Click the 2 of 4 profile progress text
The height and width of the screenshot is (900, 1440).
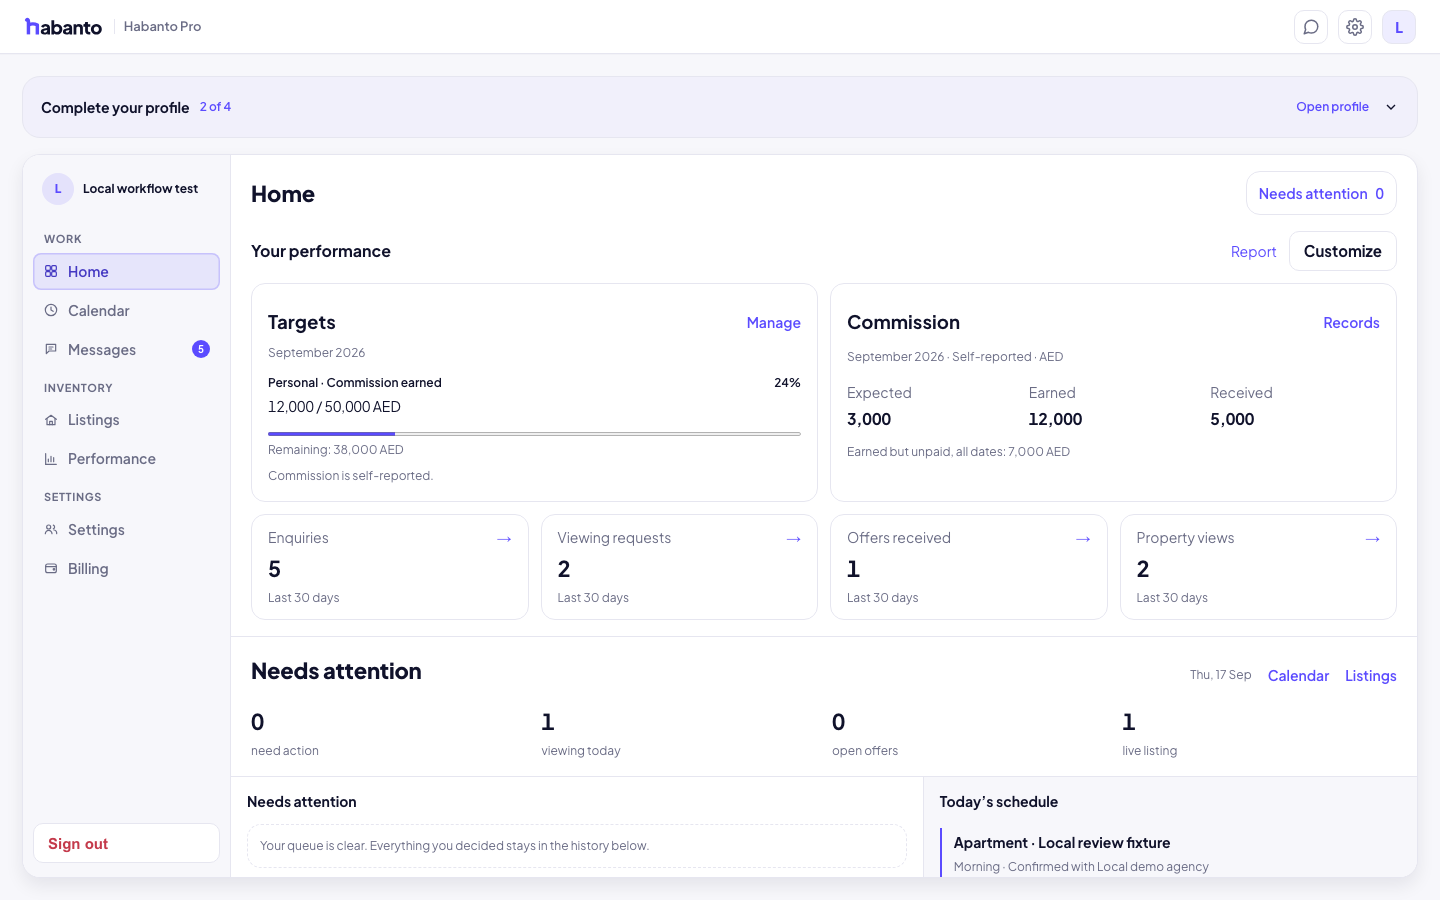point(215,107)
